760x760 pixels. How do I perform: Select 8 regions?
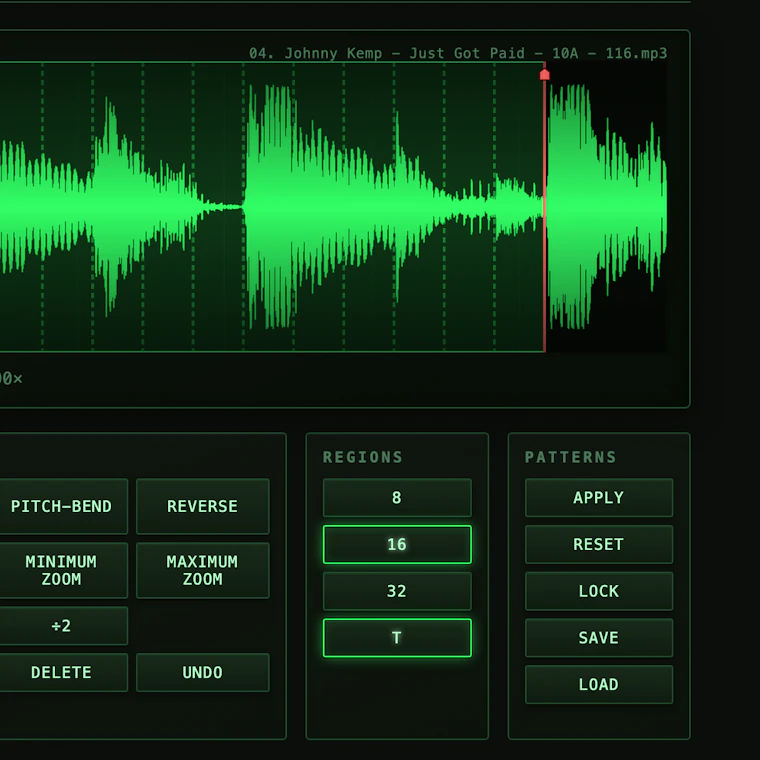click(397, 497)
